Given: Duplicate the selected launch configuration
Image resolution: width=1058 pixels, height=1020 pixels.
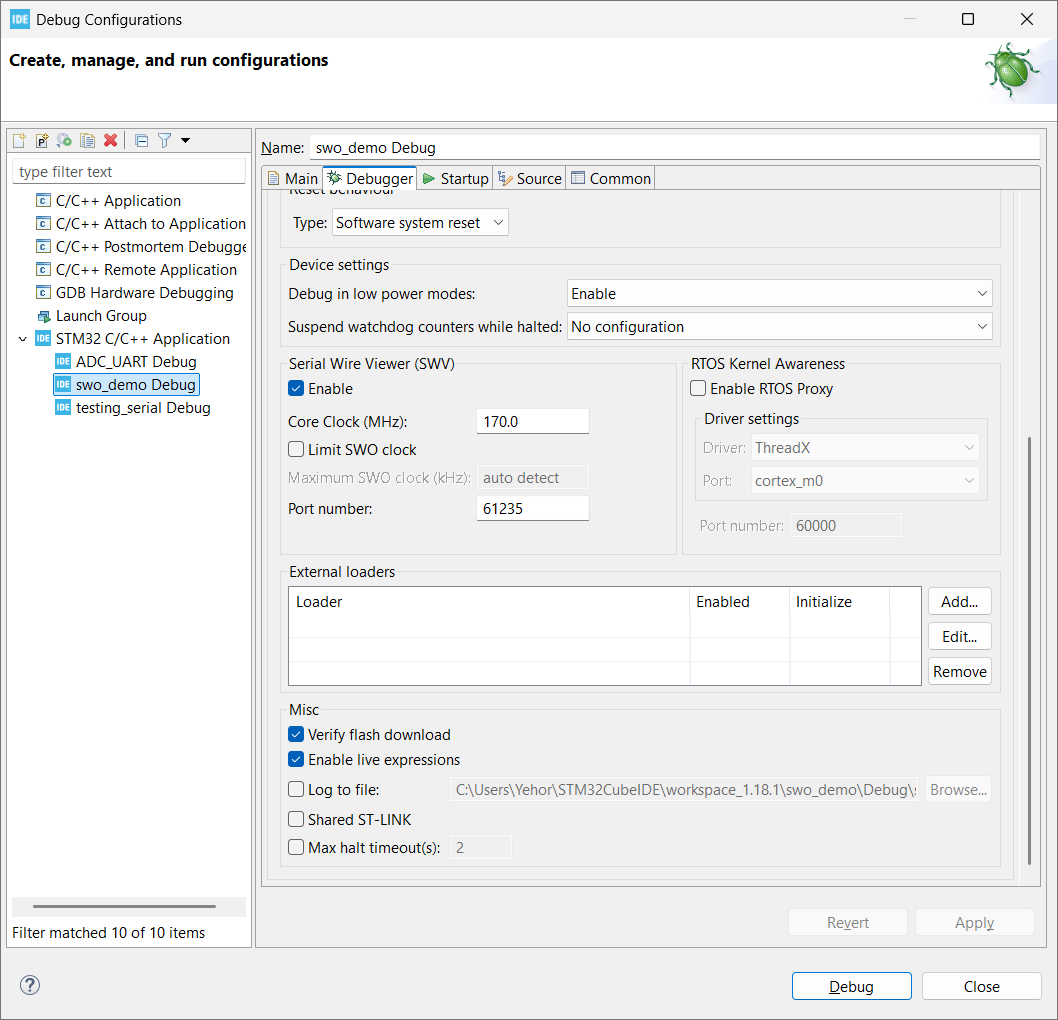Looking at the screenshot, I should tap(87, 140).
